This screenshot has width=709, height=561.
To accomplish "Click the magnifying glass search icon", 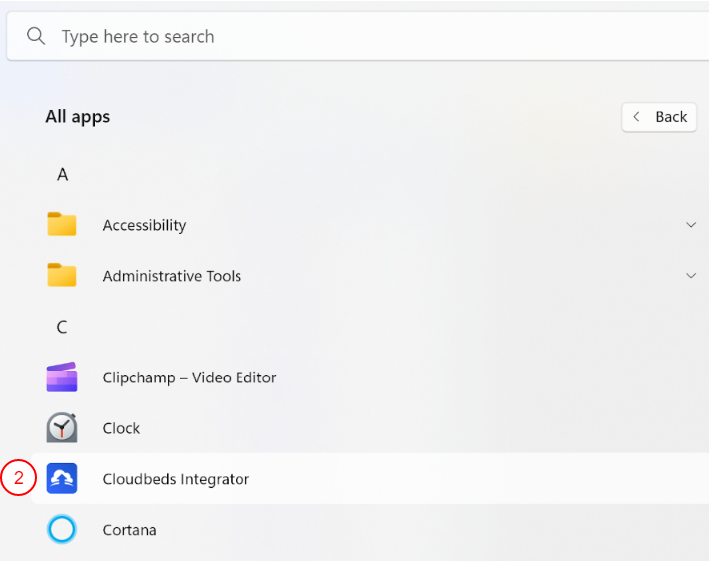I will pyautogui.click(x=36, y=37).
